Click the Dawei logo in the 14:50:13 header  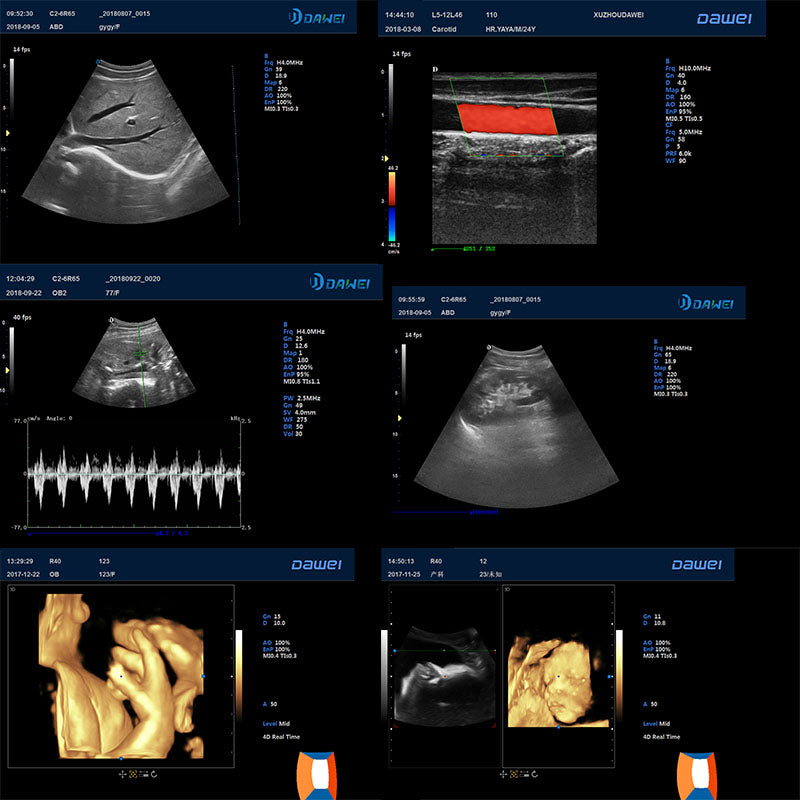point(696,564)
